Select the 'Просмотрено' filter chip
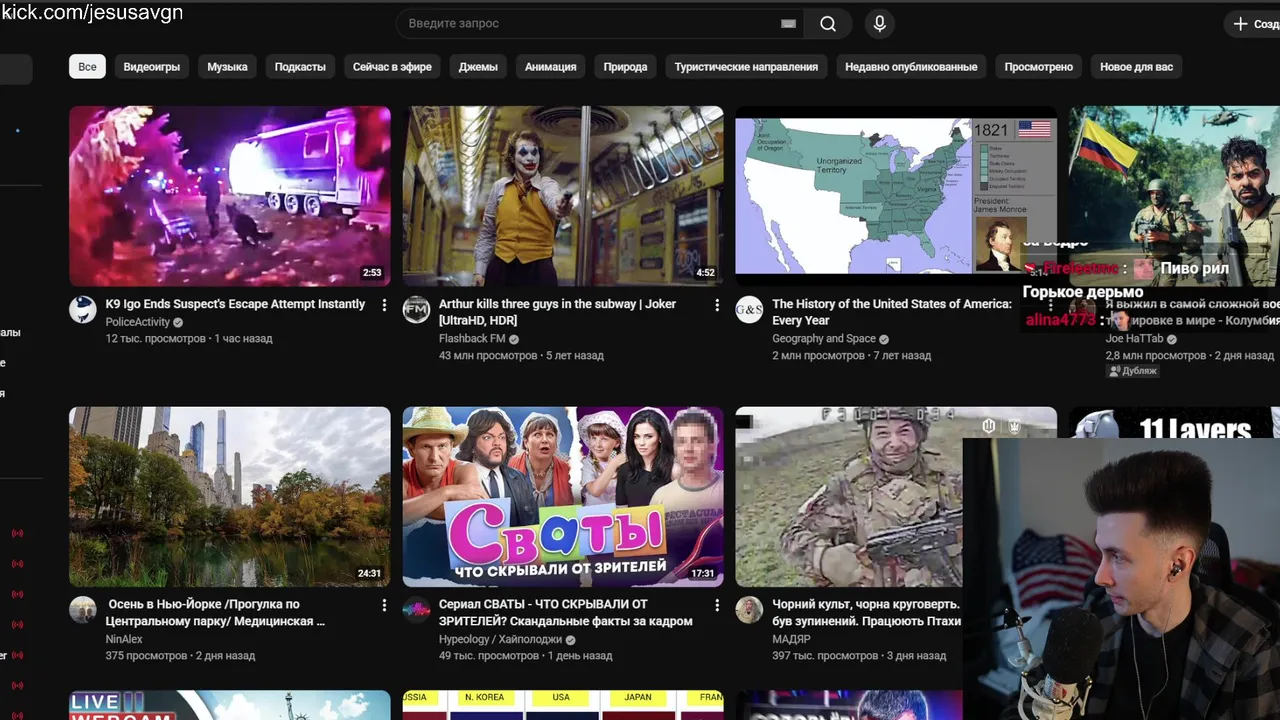The height and width of the screenshot is (720, 1280). [x=1039, y=67]
